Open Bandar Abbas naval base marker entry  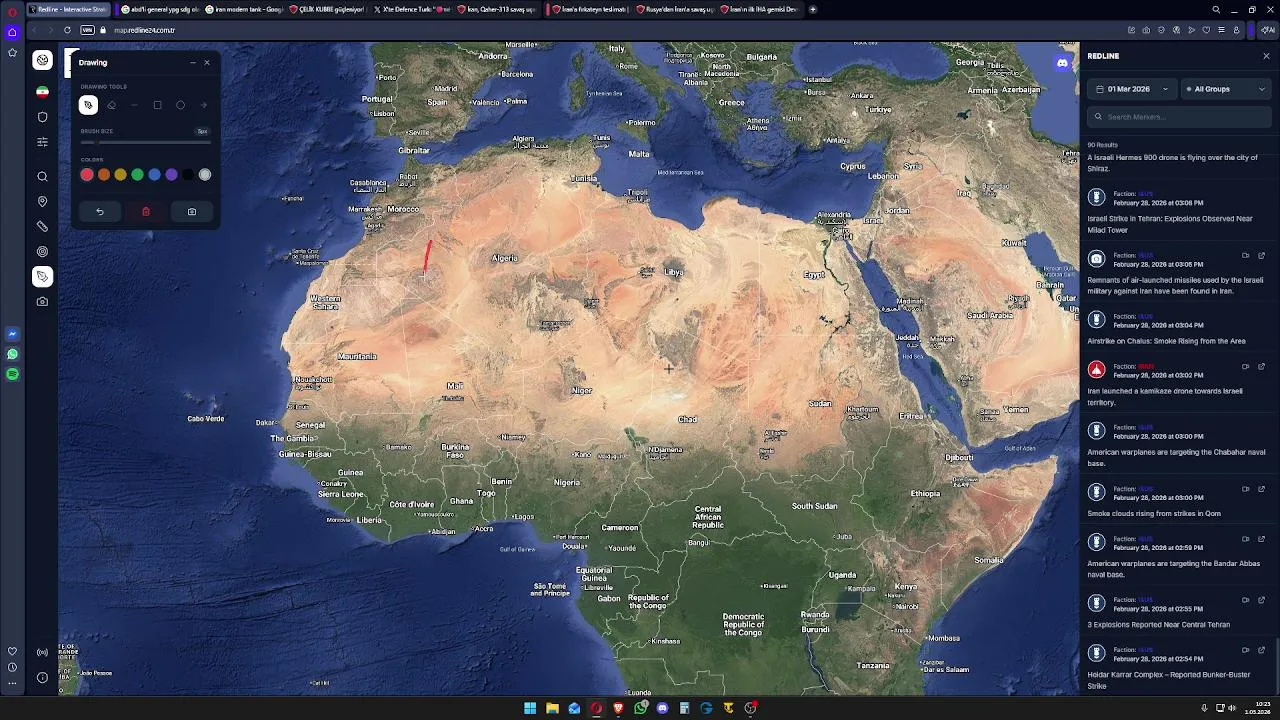point(1180,557)
